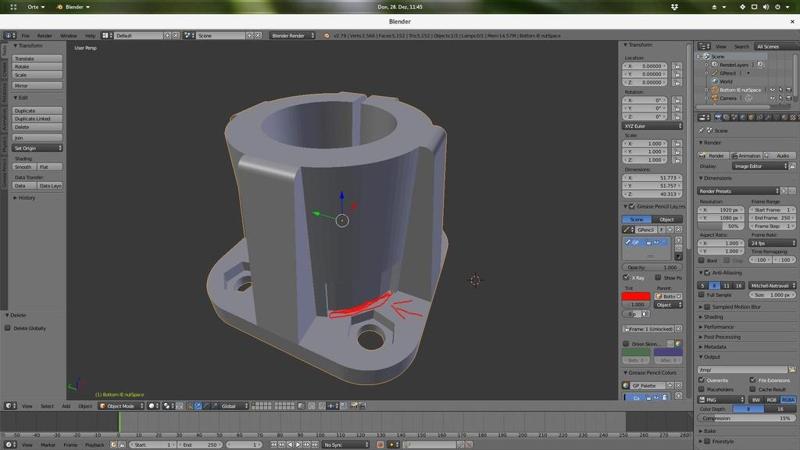800x450 pixels.
Task: Click the eye icon for Bottom IE nutSpace
Action: click(772, 89)
